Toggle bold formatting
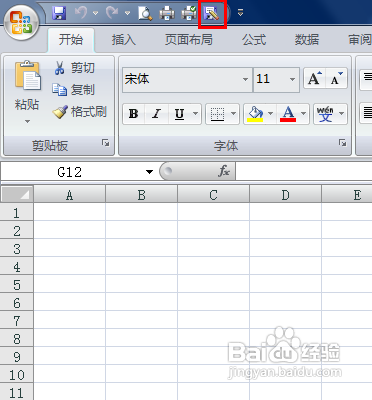Screen dimensions: 372x400 pyautogui.click(x=134, y=114)
